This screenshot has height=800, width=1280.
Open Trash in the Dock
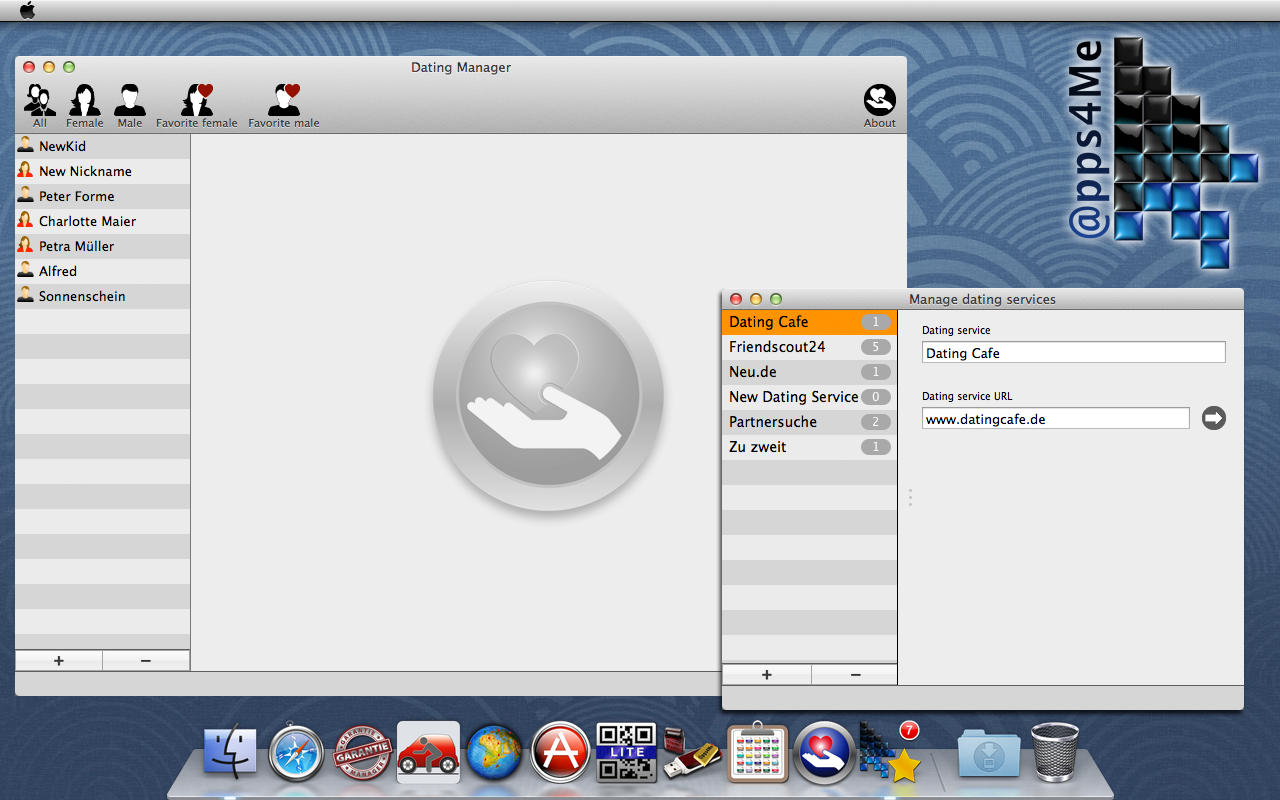1055,752
